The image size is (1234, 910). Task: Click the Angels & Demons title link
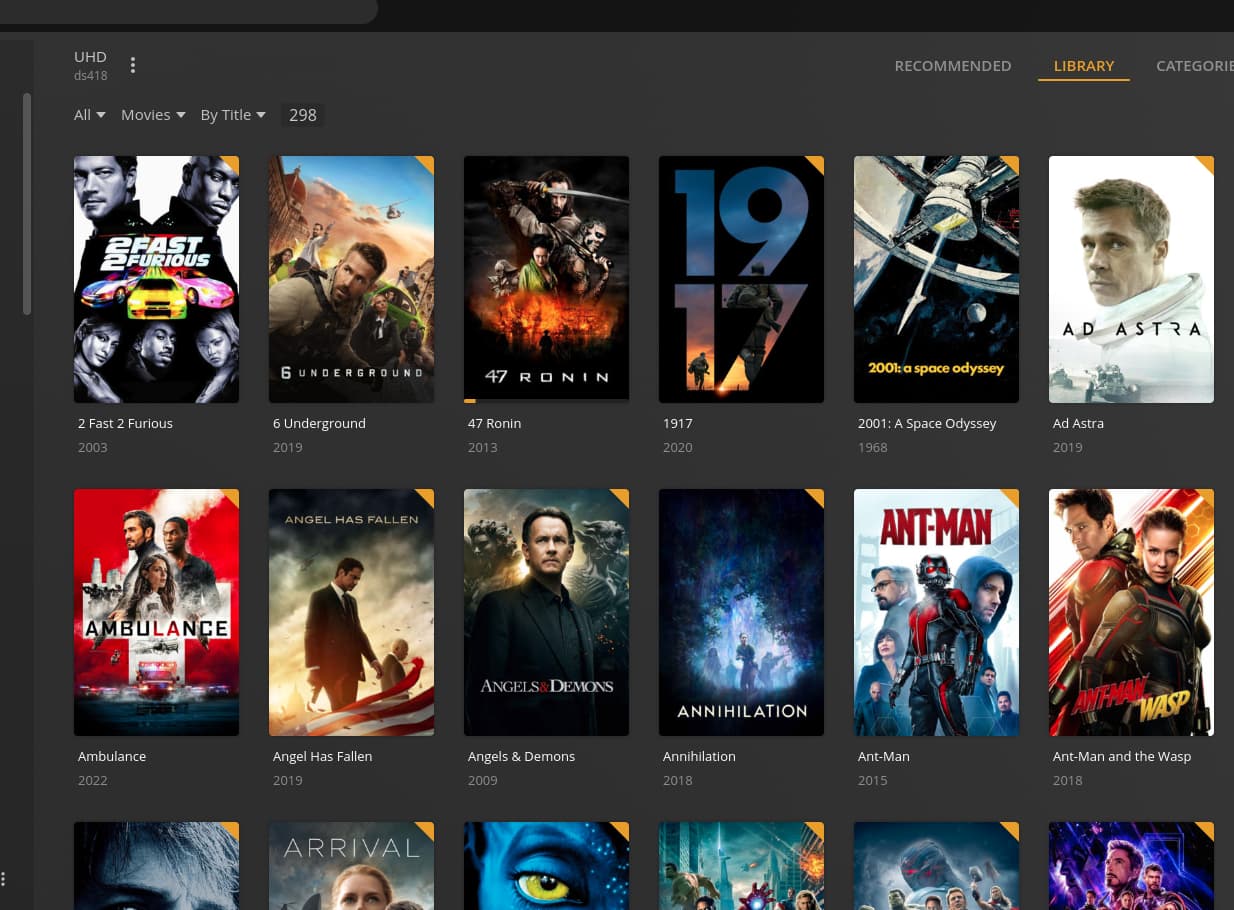pyautogui.click(x=521, y=756)
